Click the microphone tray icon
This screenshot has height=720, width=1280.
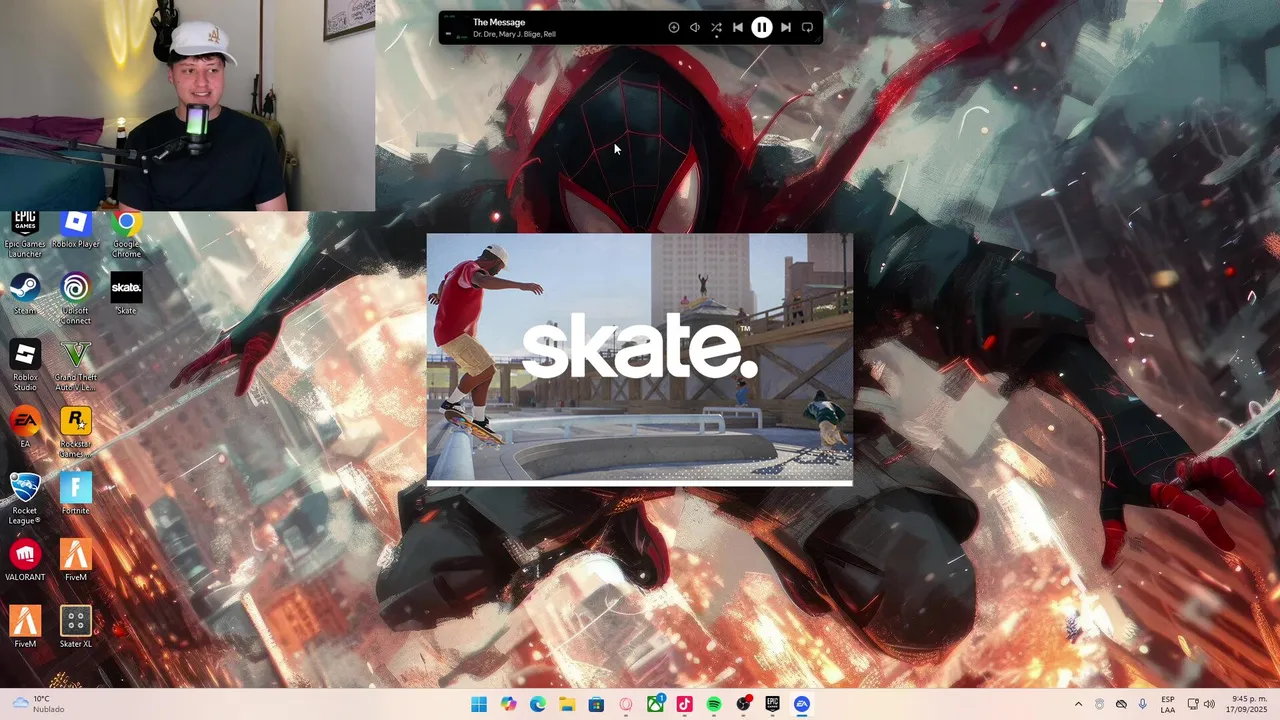(1142, 704)
